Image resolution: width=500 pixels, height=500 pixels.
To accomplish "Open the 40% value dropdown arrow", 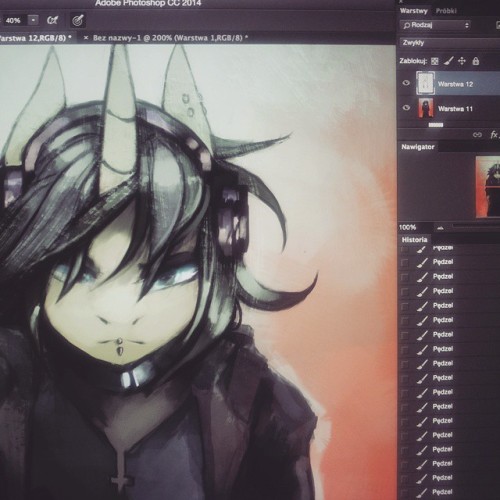I will [x=33, y=21].
